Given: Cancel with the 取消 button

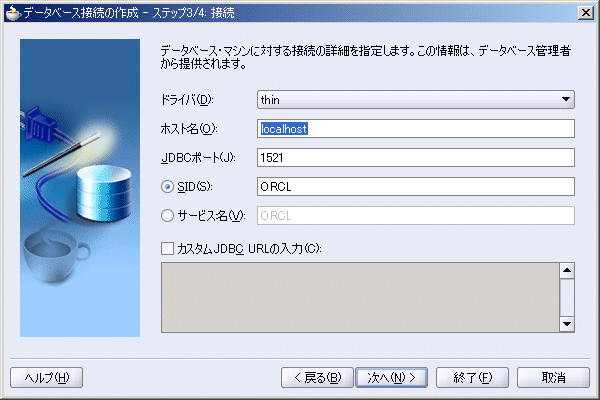Looking at the screenshot, I should pos(553,378).
